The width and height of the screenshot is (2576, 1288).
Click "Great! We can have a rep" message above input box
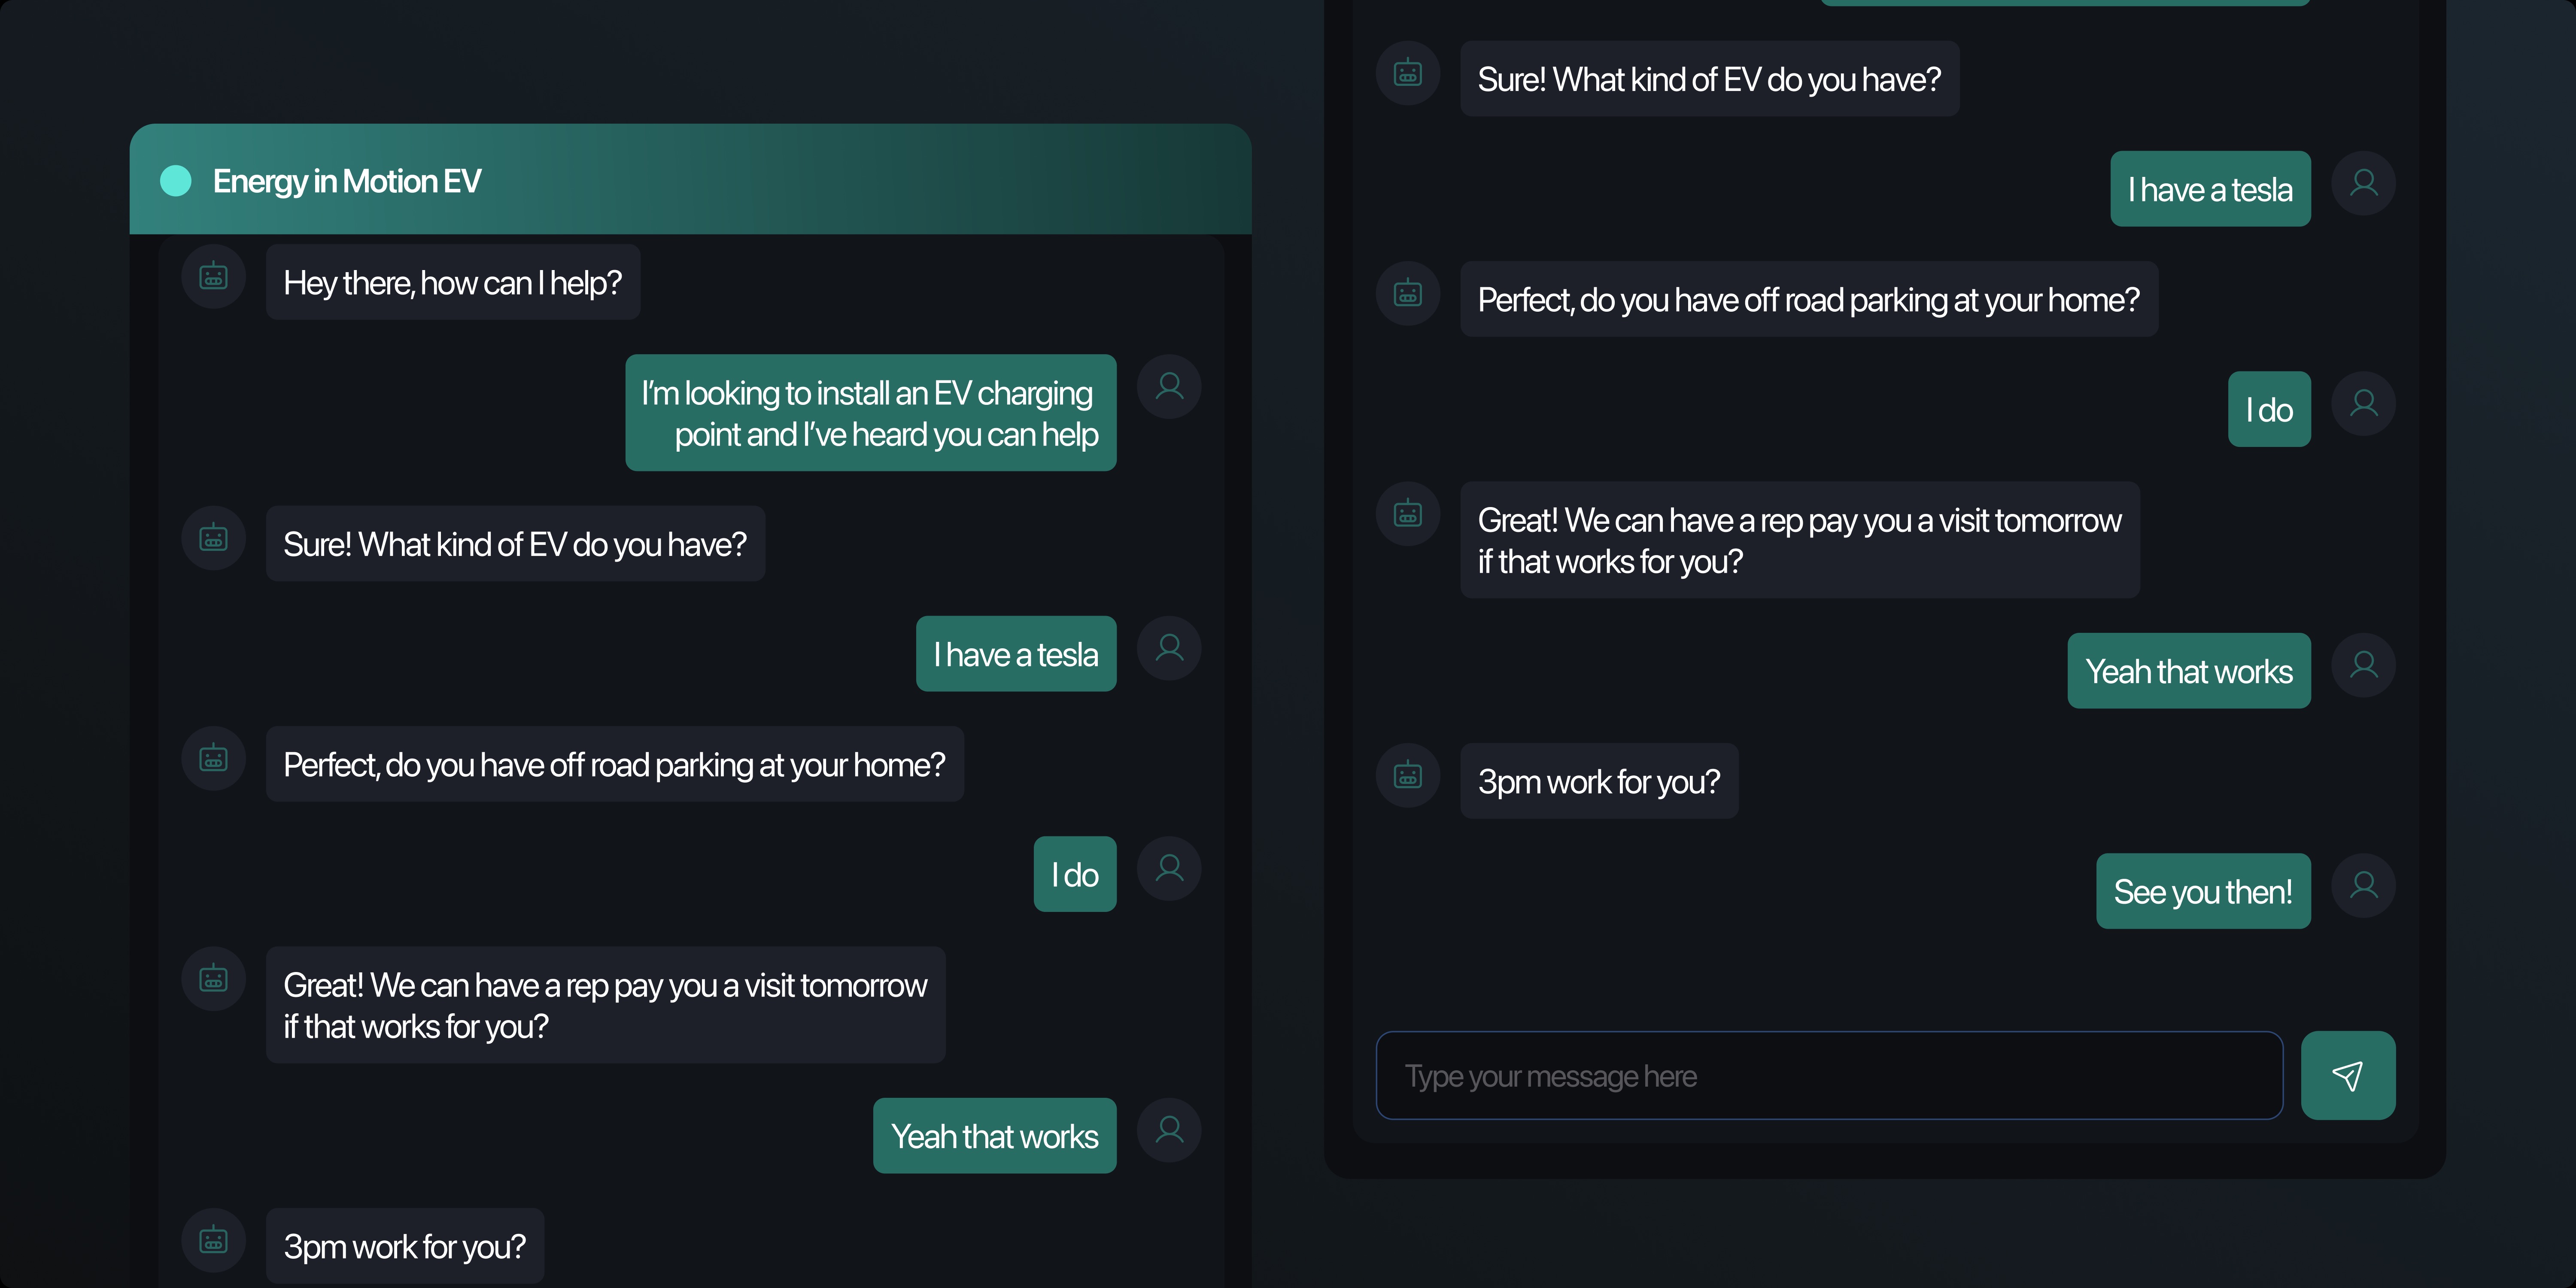click(x=1799, y=540)
